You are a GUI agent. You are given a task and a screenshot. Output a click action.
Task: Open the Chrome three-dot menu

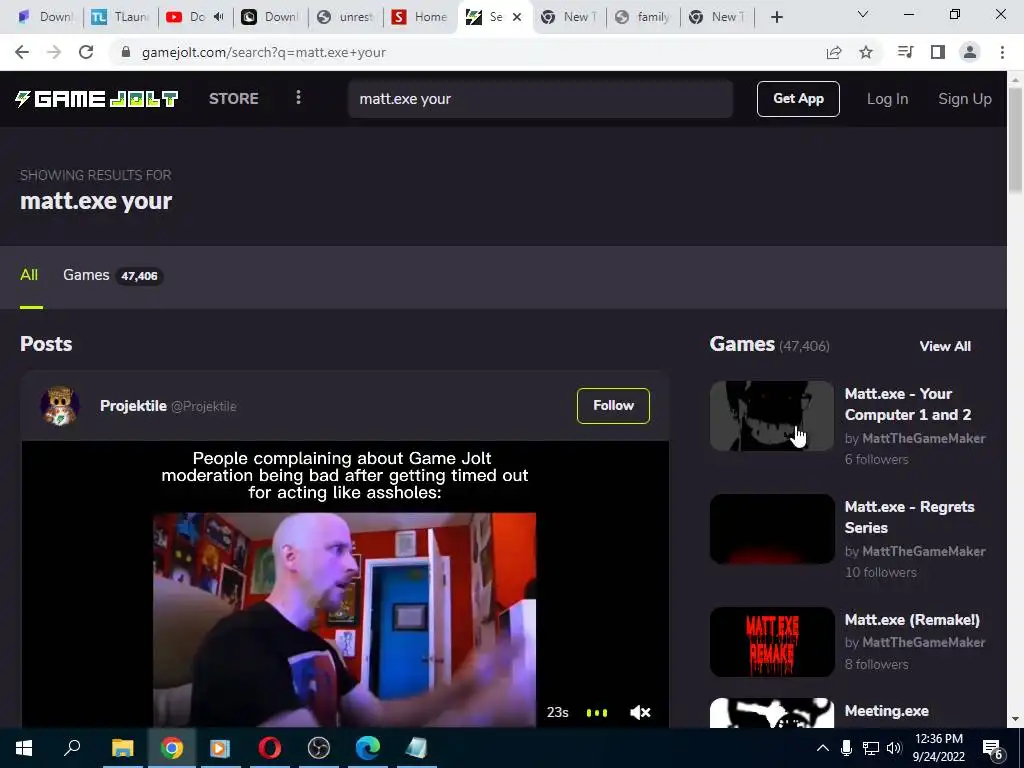point(1002,52)
